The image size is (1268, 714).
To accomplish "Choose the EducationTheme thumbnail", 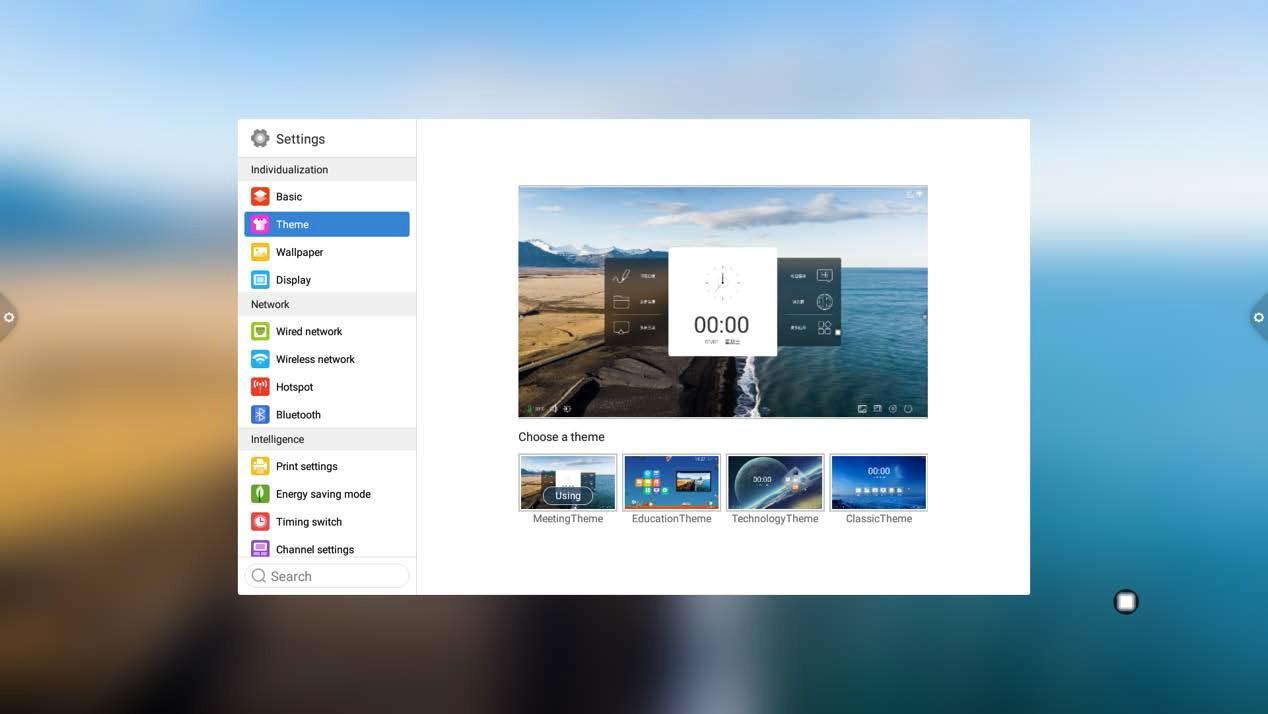I will click(671, 482).
